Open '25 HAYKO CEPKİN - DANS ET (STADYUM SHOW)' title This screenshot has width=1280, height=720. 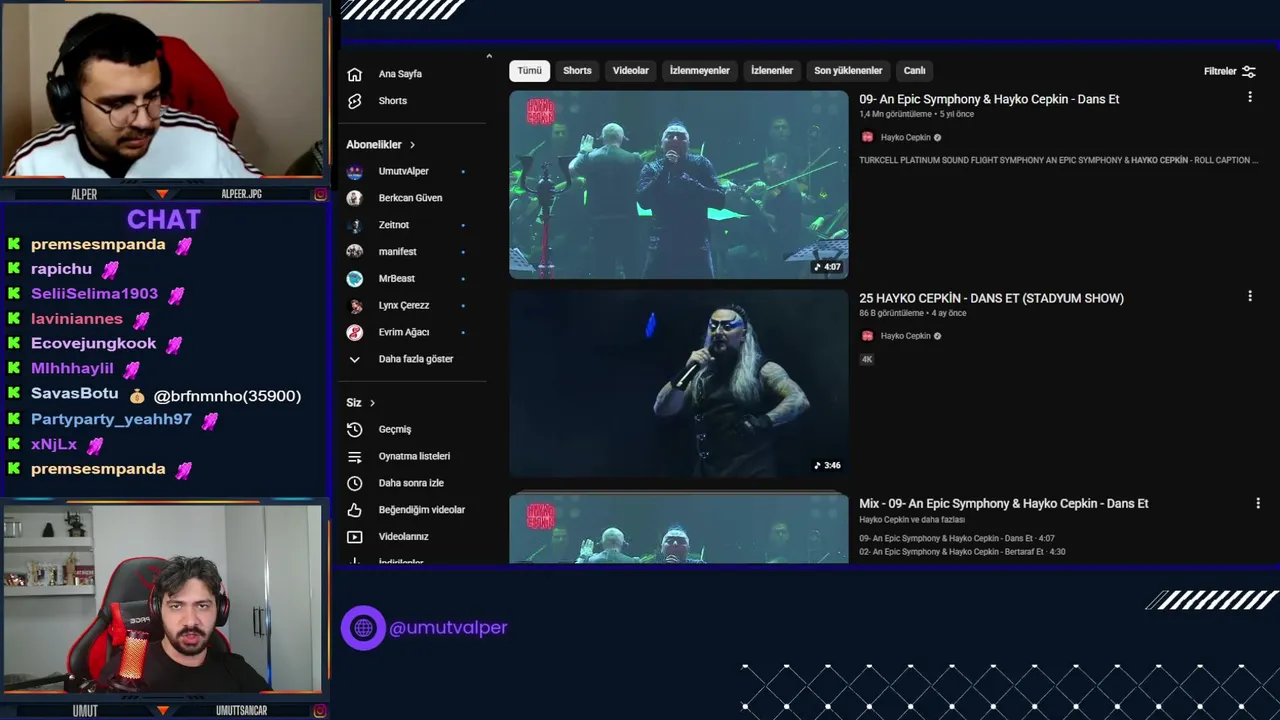(x=991, y=298)
